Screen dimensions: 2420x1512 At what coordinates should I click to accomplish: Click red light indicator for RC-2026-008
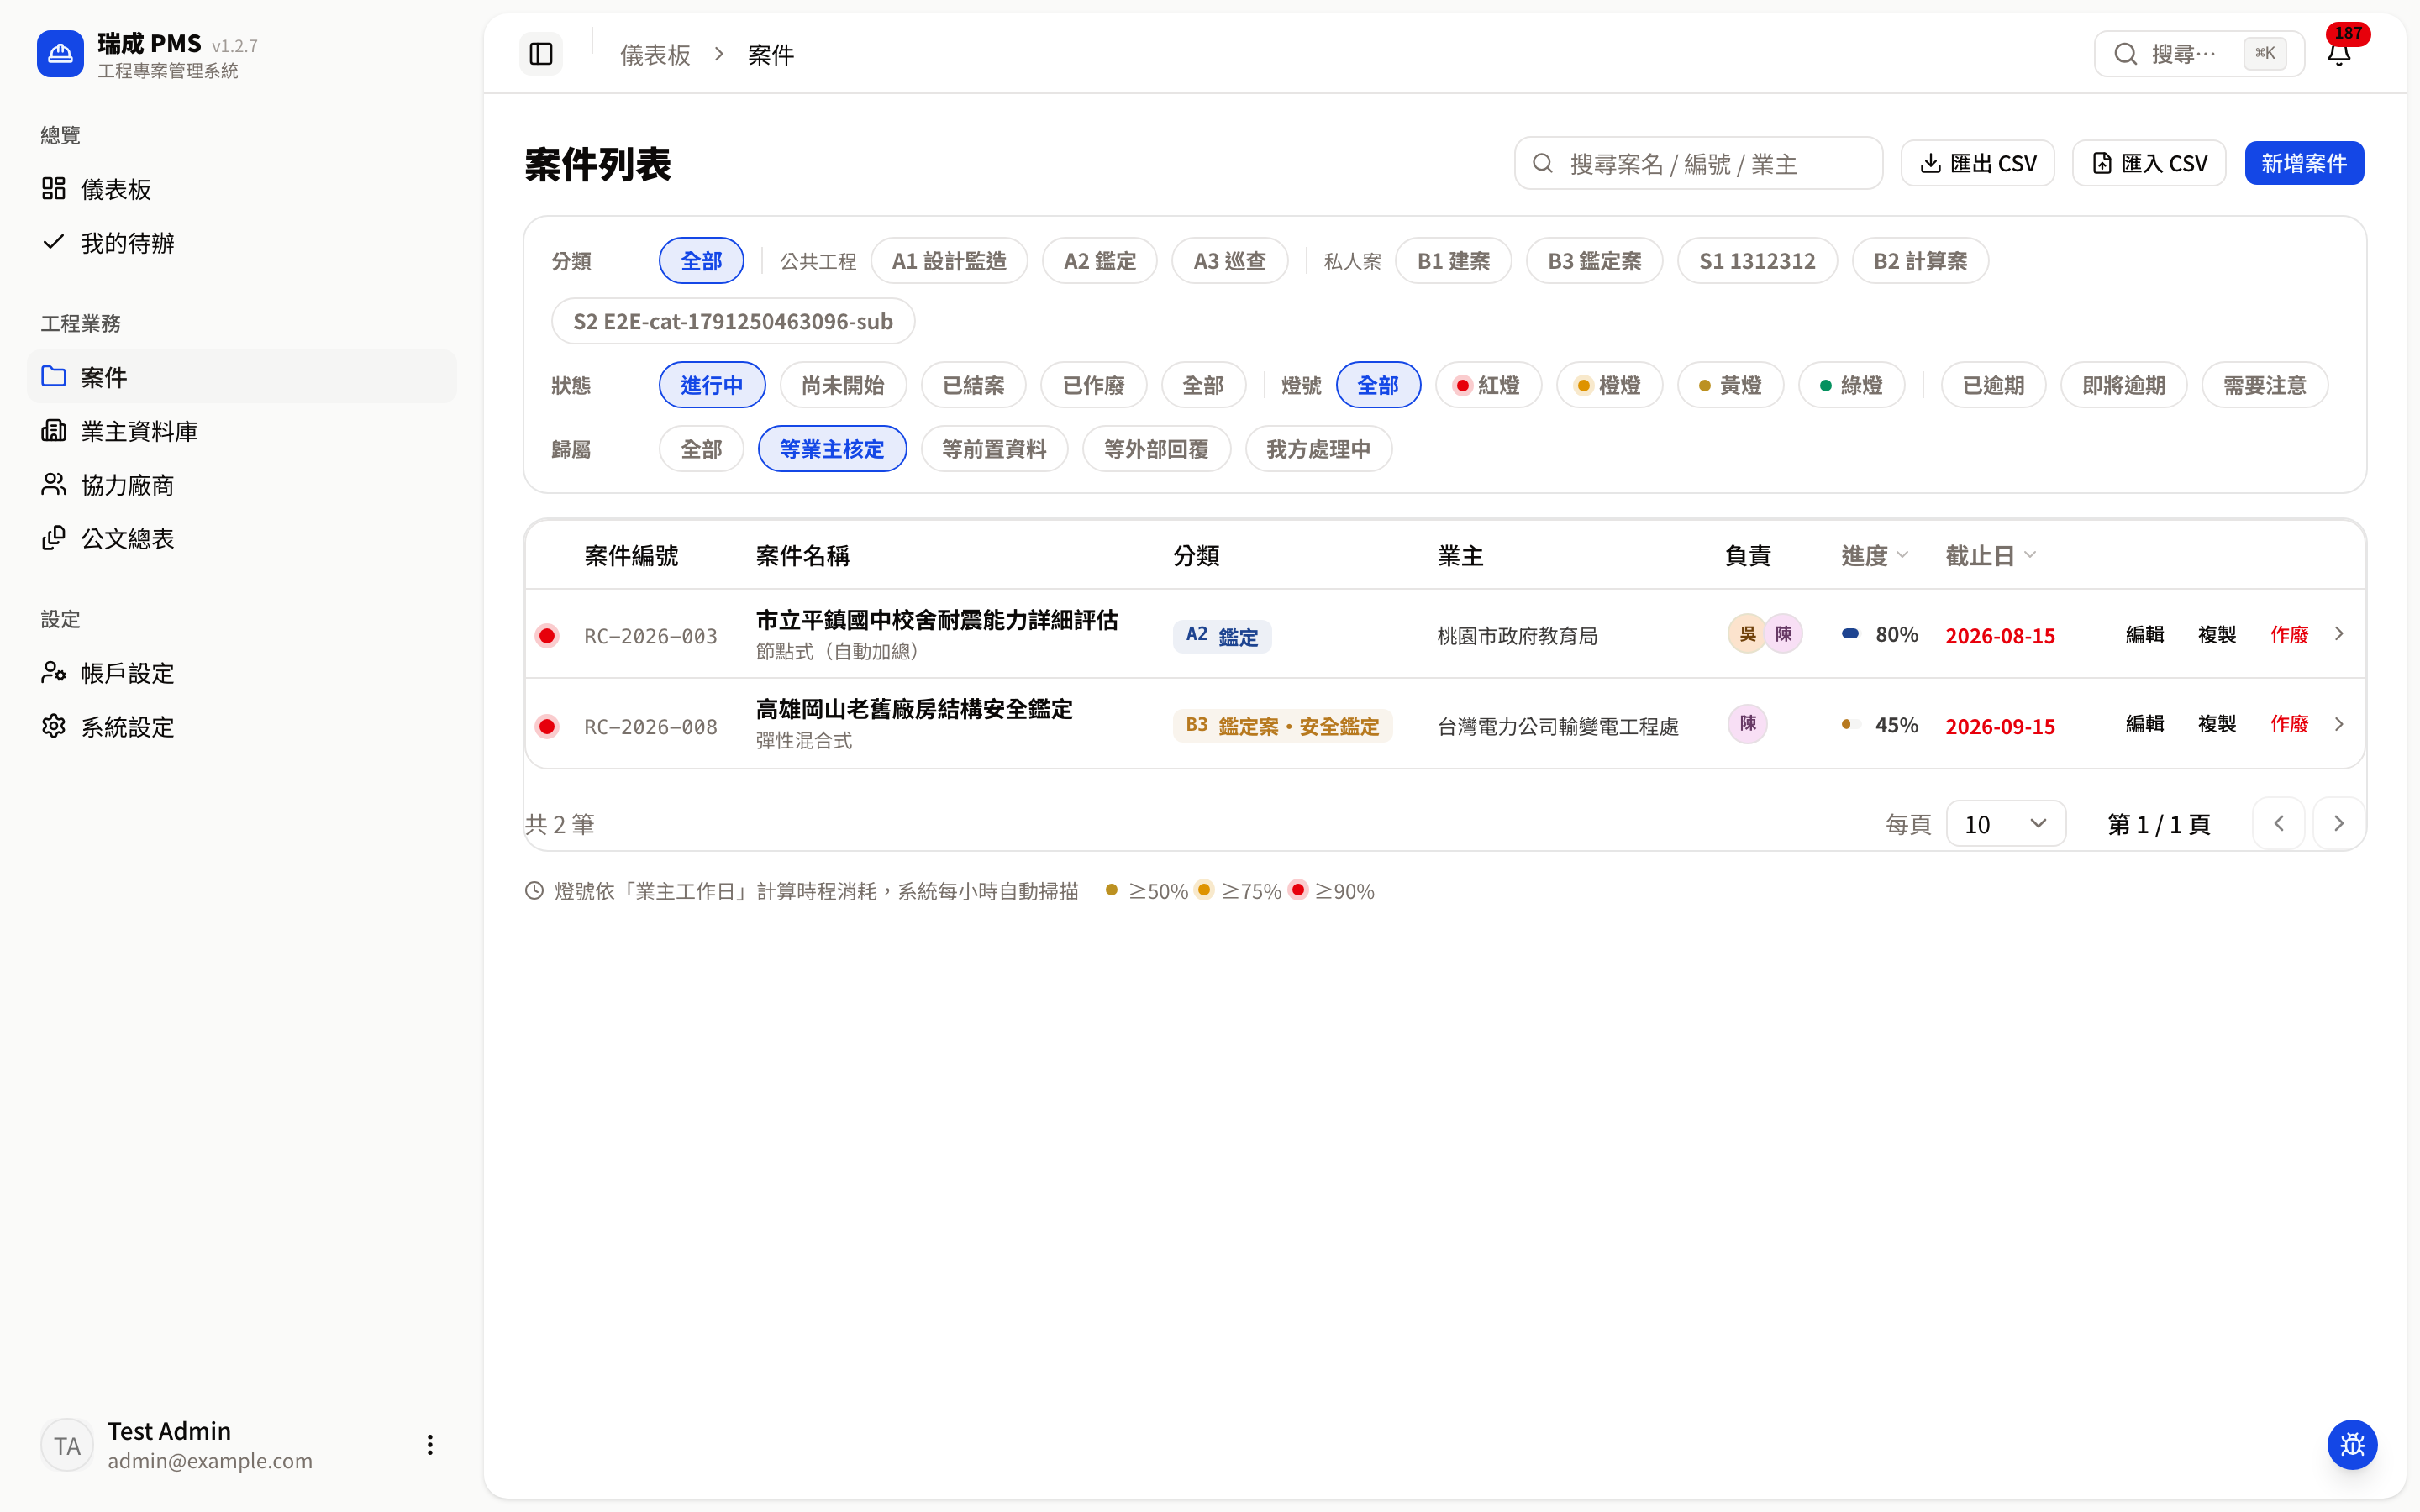click(547, 726)
